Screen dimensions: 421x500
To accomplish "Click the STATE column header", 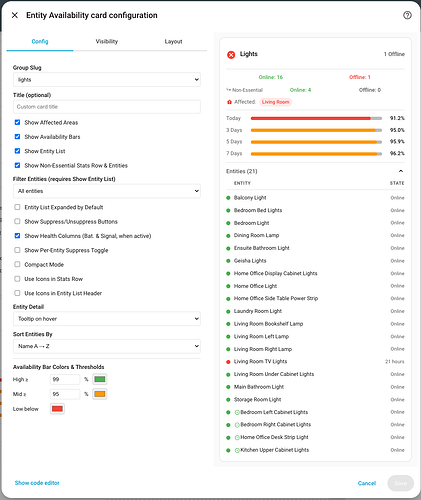I will pos(397,183).
